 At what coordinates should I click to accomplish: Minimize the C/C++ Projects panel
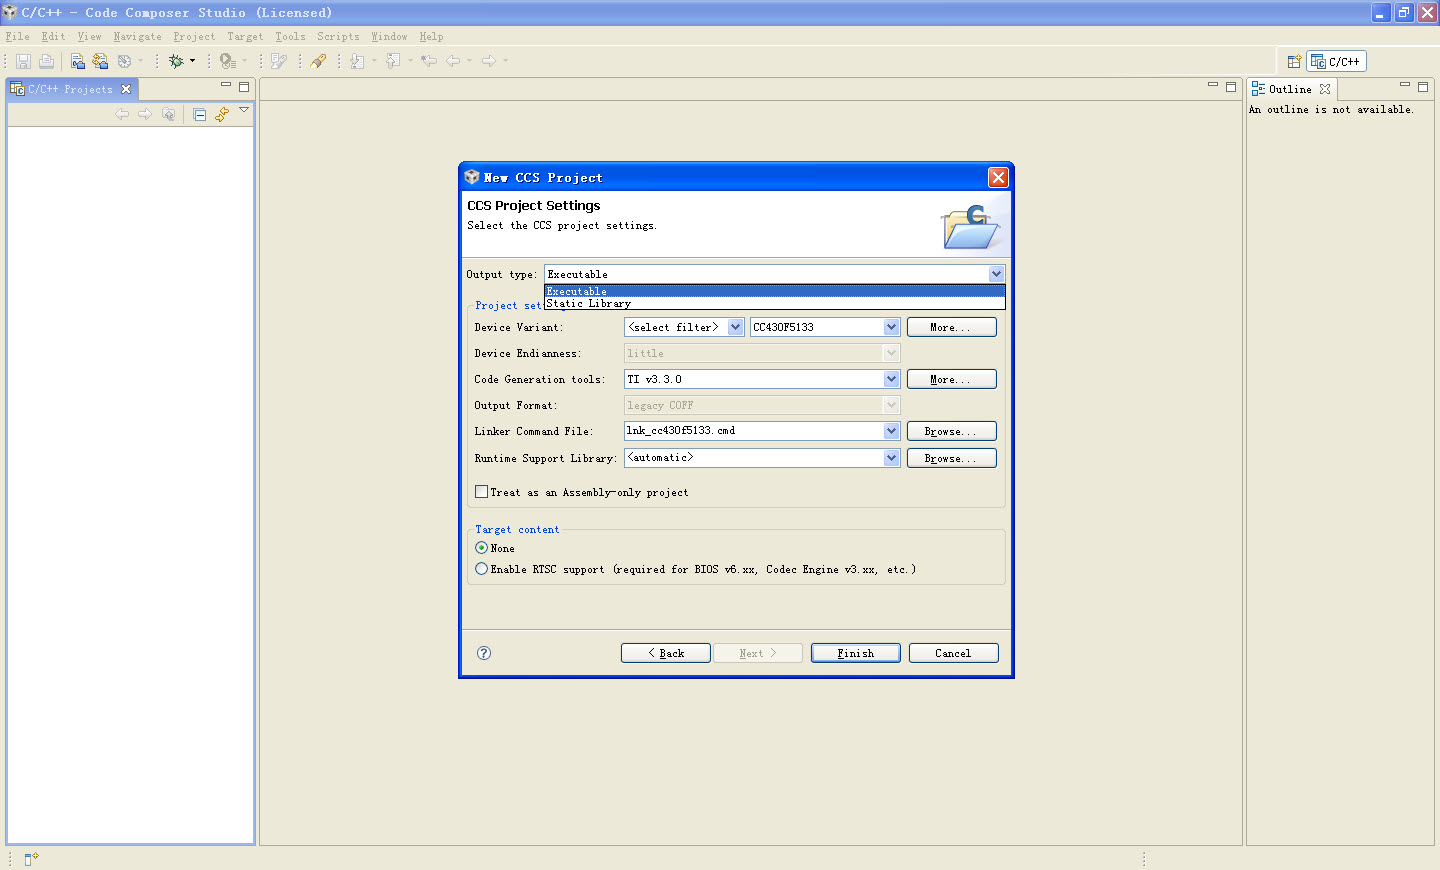226,86
